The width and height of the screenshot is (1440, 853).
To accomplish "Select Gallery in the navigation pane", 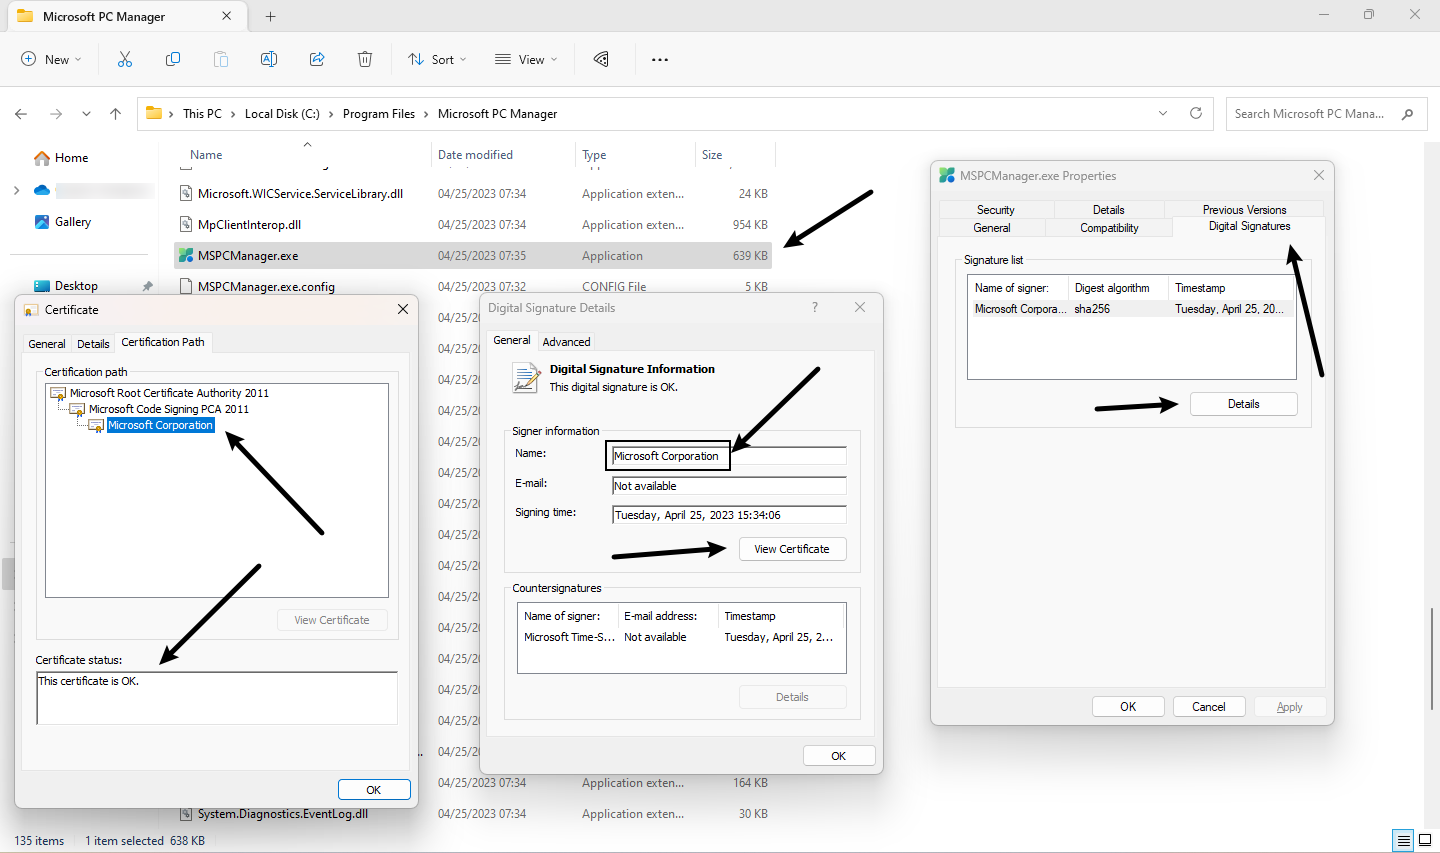I will pyautogui.click(x=62, y=222).
